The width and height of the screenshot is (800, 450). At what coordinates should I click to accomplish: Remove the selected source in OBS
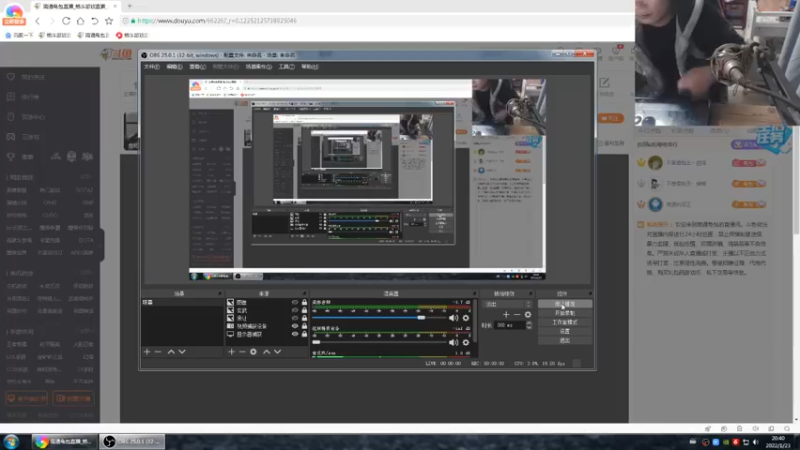tap(242, 352)
